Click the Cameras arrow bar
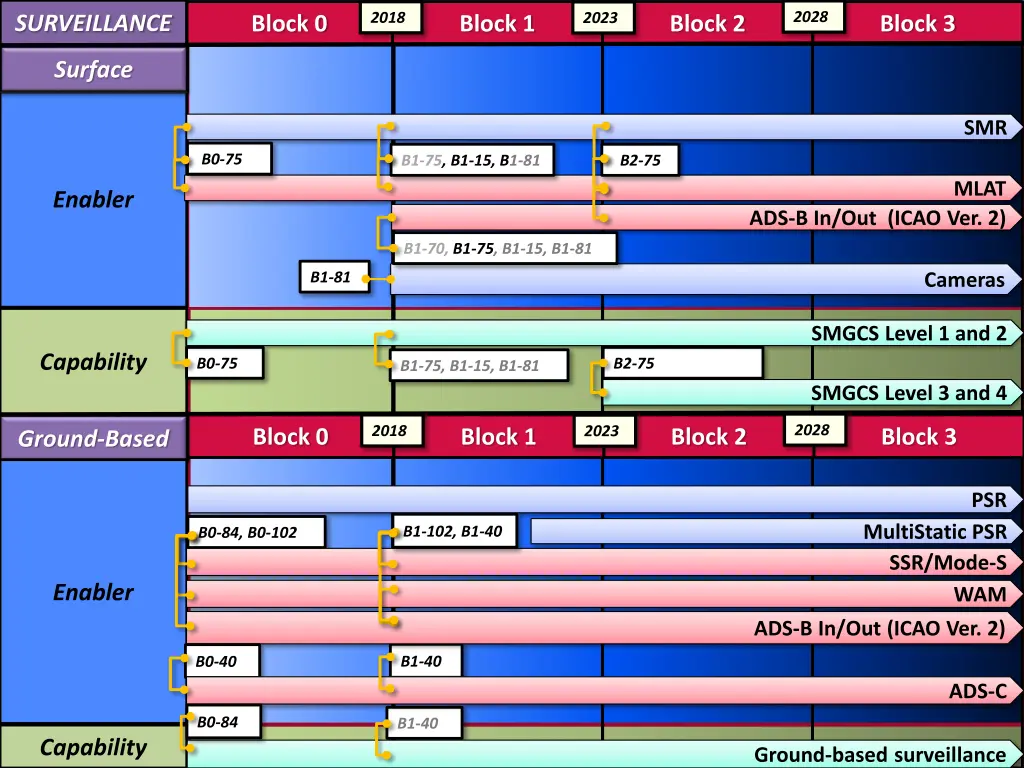 [707, 280]
